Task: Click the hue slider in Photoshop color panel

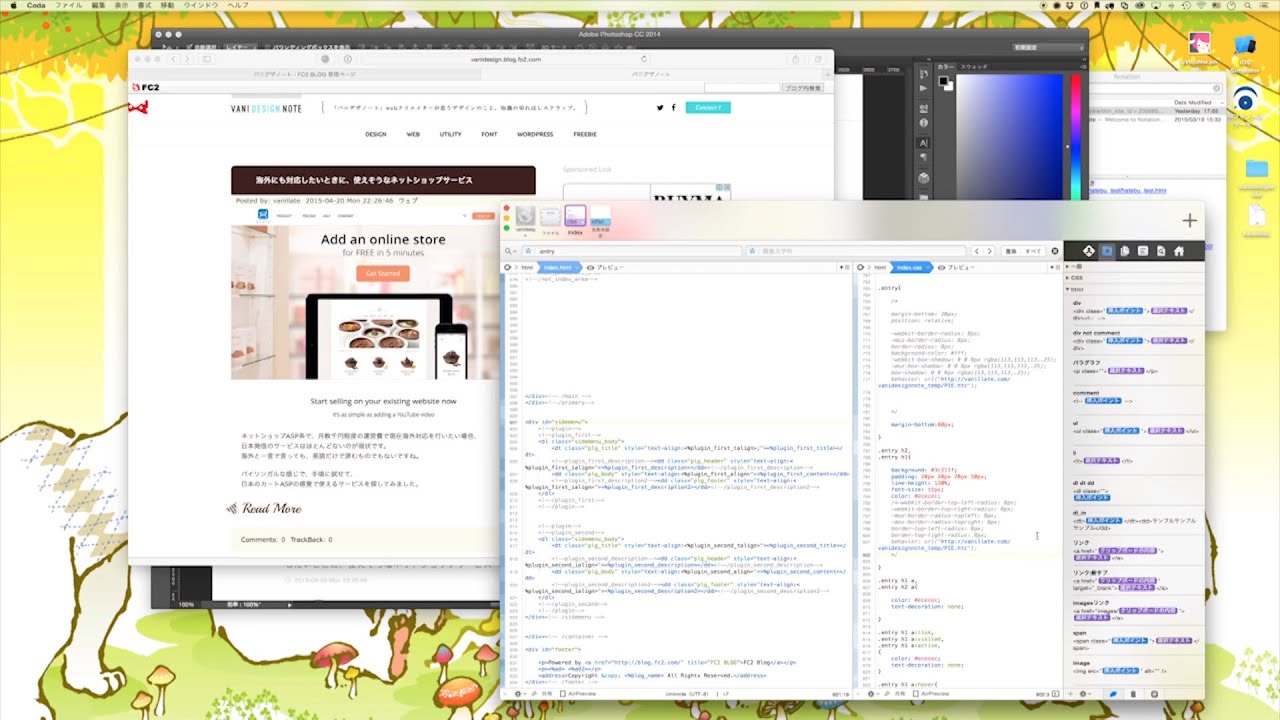Action: (x=1076, y=137)
